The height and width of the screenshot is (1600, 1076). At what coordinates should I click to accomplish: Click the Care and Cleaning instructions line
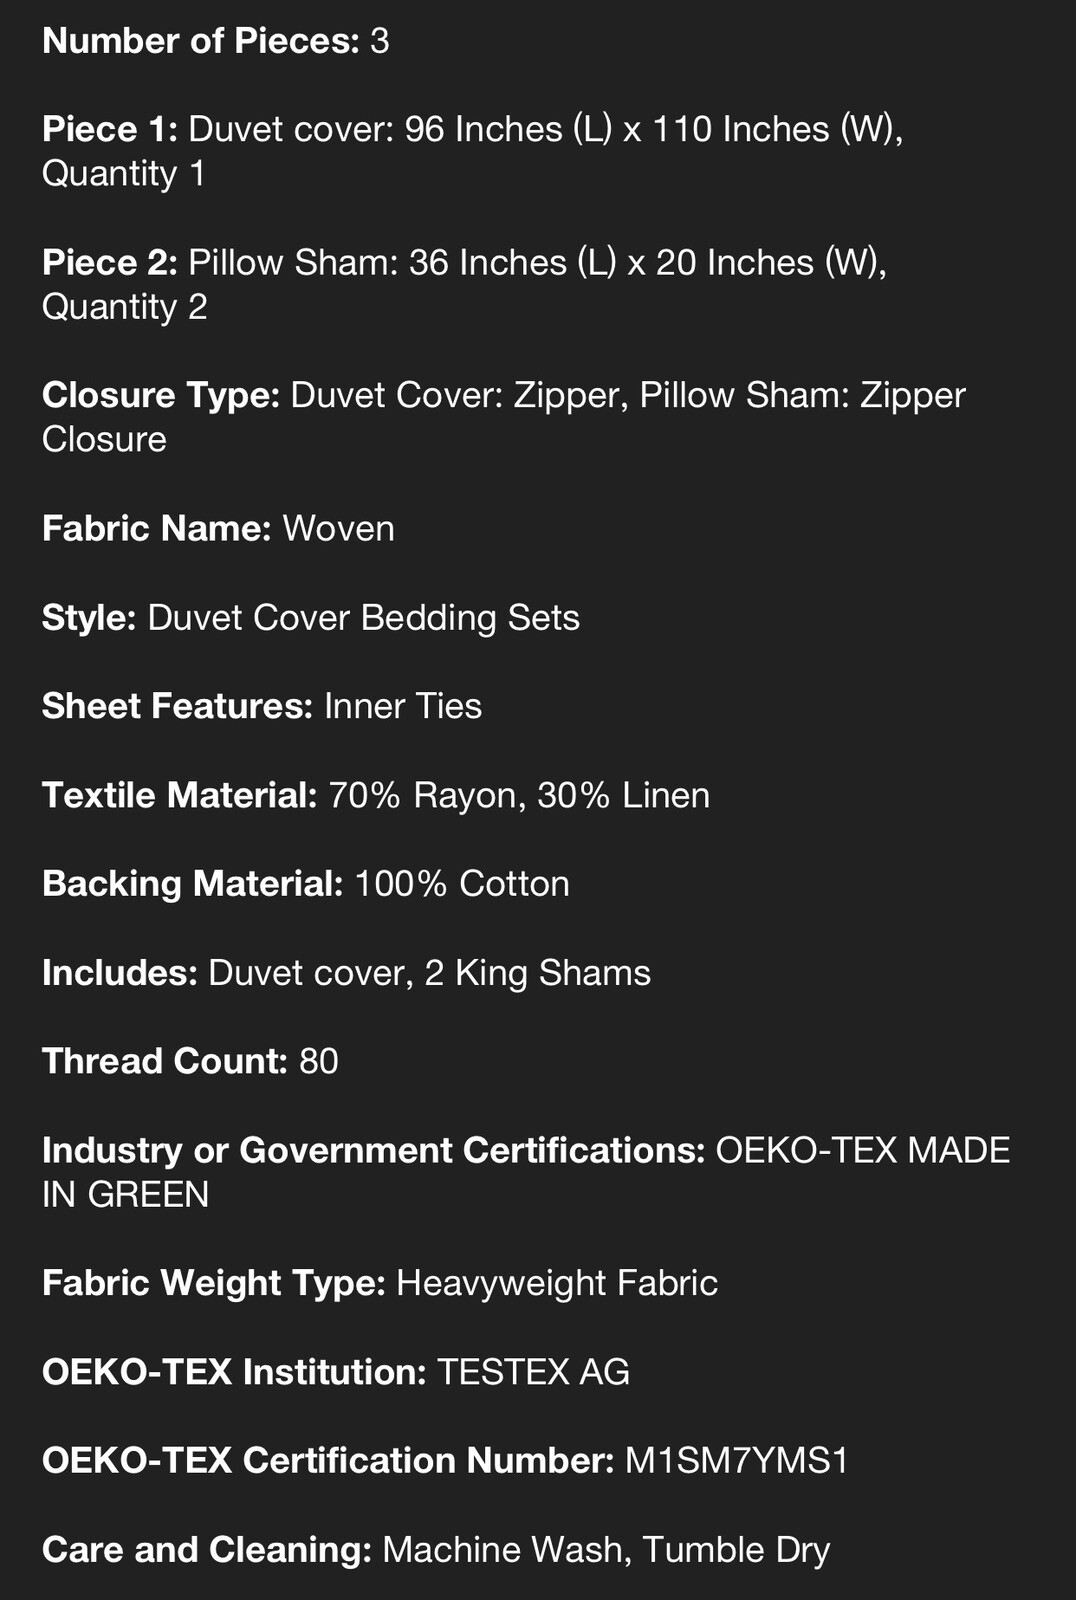coord(436,1550)
